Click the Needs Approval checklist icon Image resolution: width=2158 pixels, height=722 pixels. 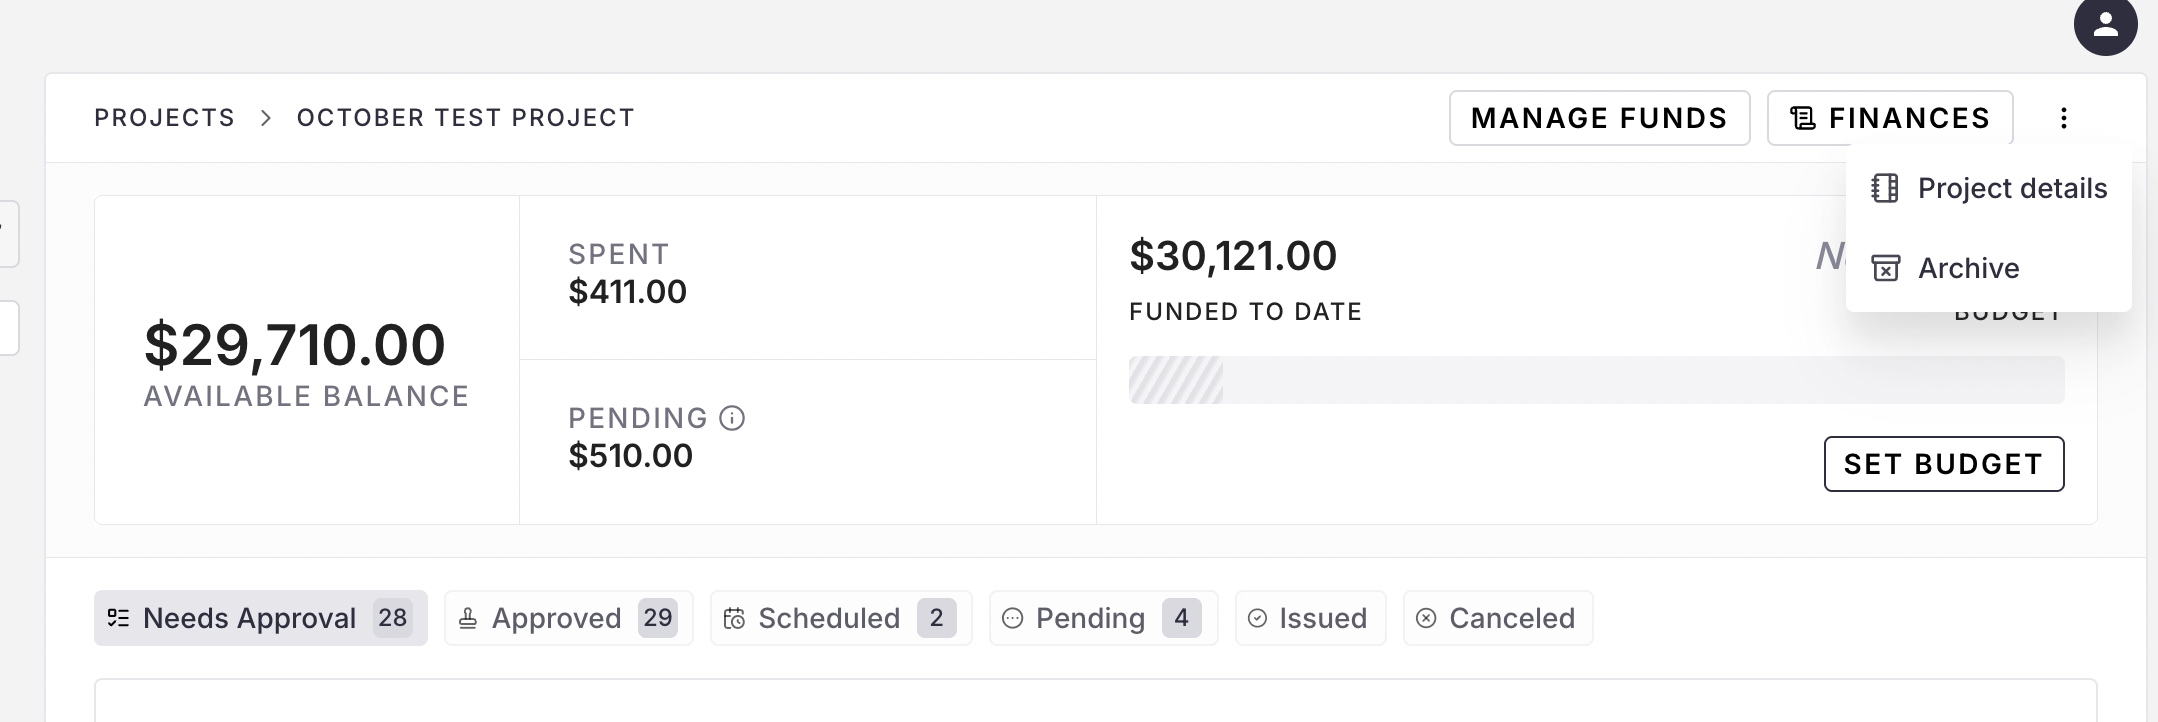point(118,618)
